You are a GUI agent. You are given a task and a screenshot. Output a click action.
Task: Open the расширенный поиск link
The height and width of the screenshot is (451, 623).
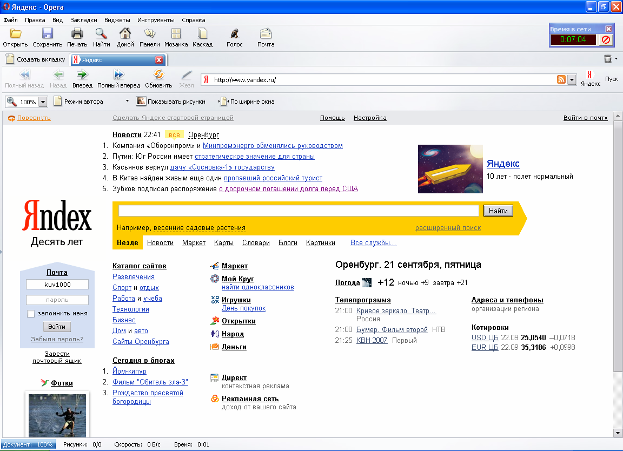pyautogui.click(x=448, y=228)
